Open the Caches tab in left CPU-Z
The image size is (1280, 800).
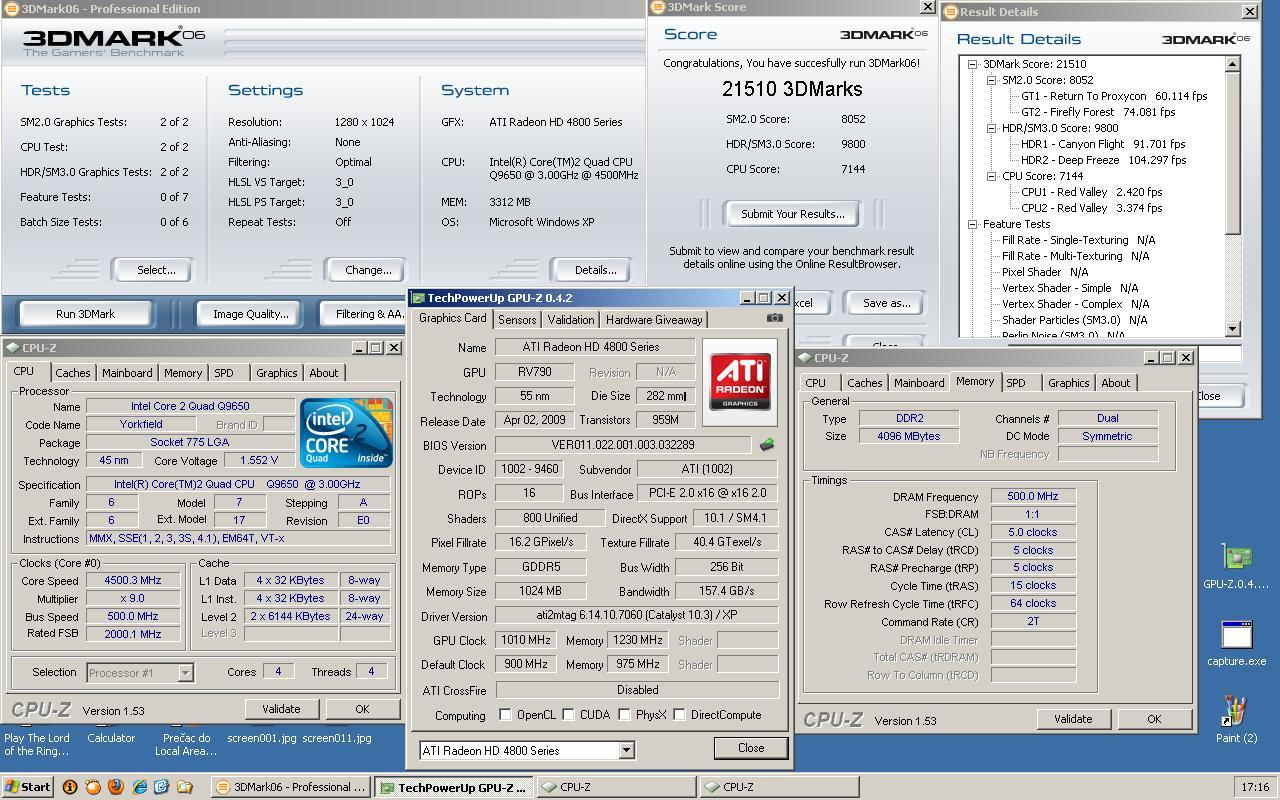[x=73, y=373]
